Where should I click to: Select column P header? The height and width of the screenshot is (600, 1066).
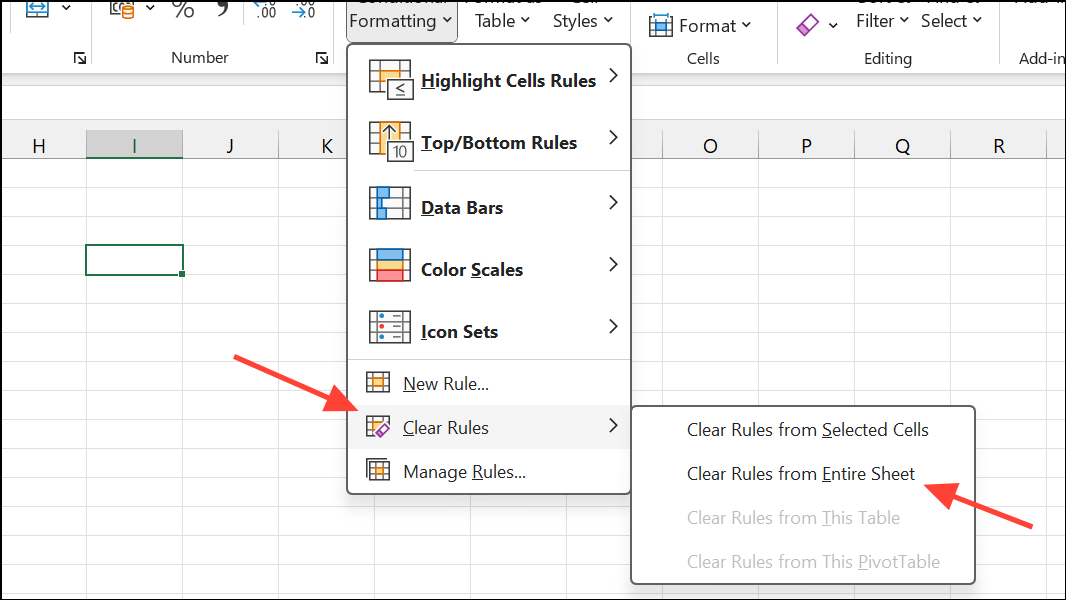(x=806, y=146)
